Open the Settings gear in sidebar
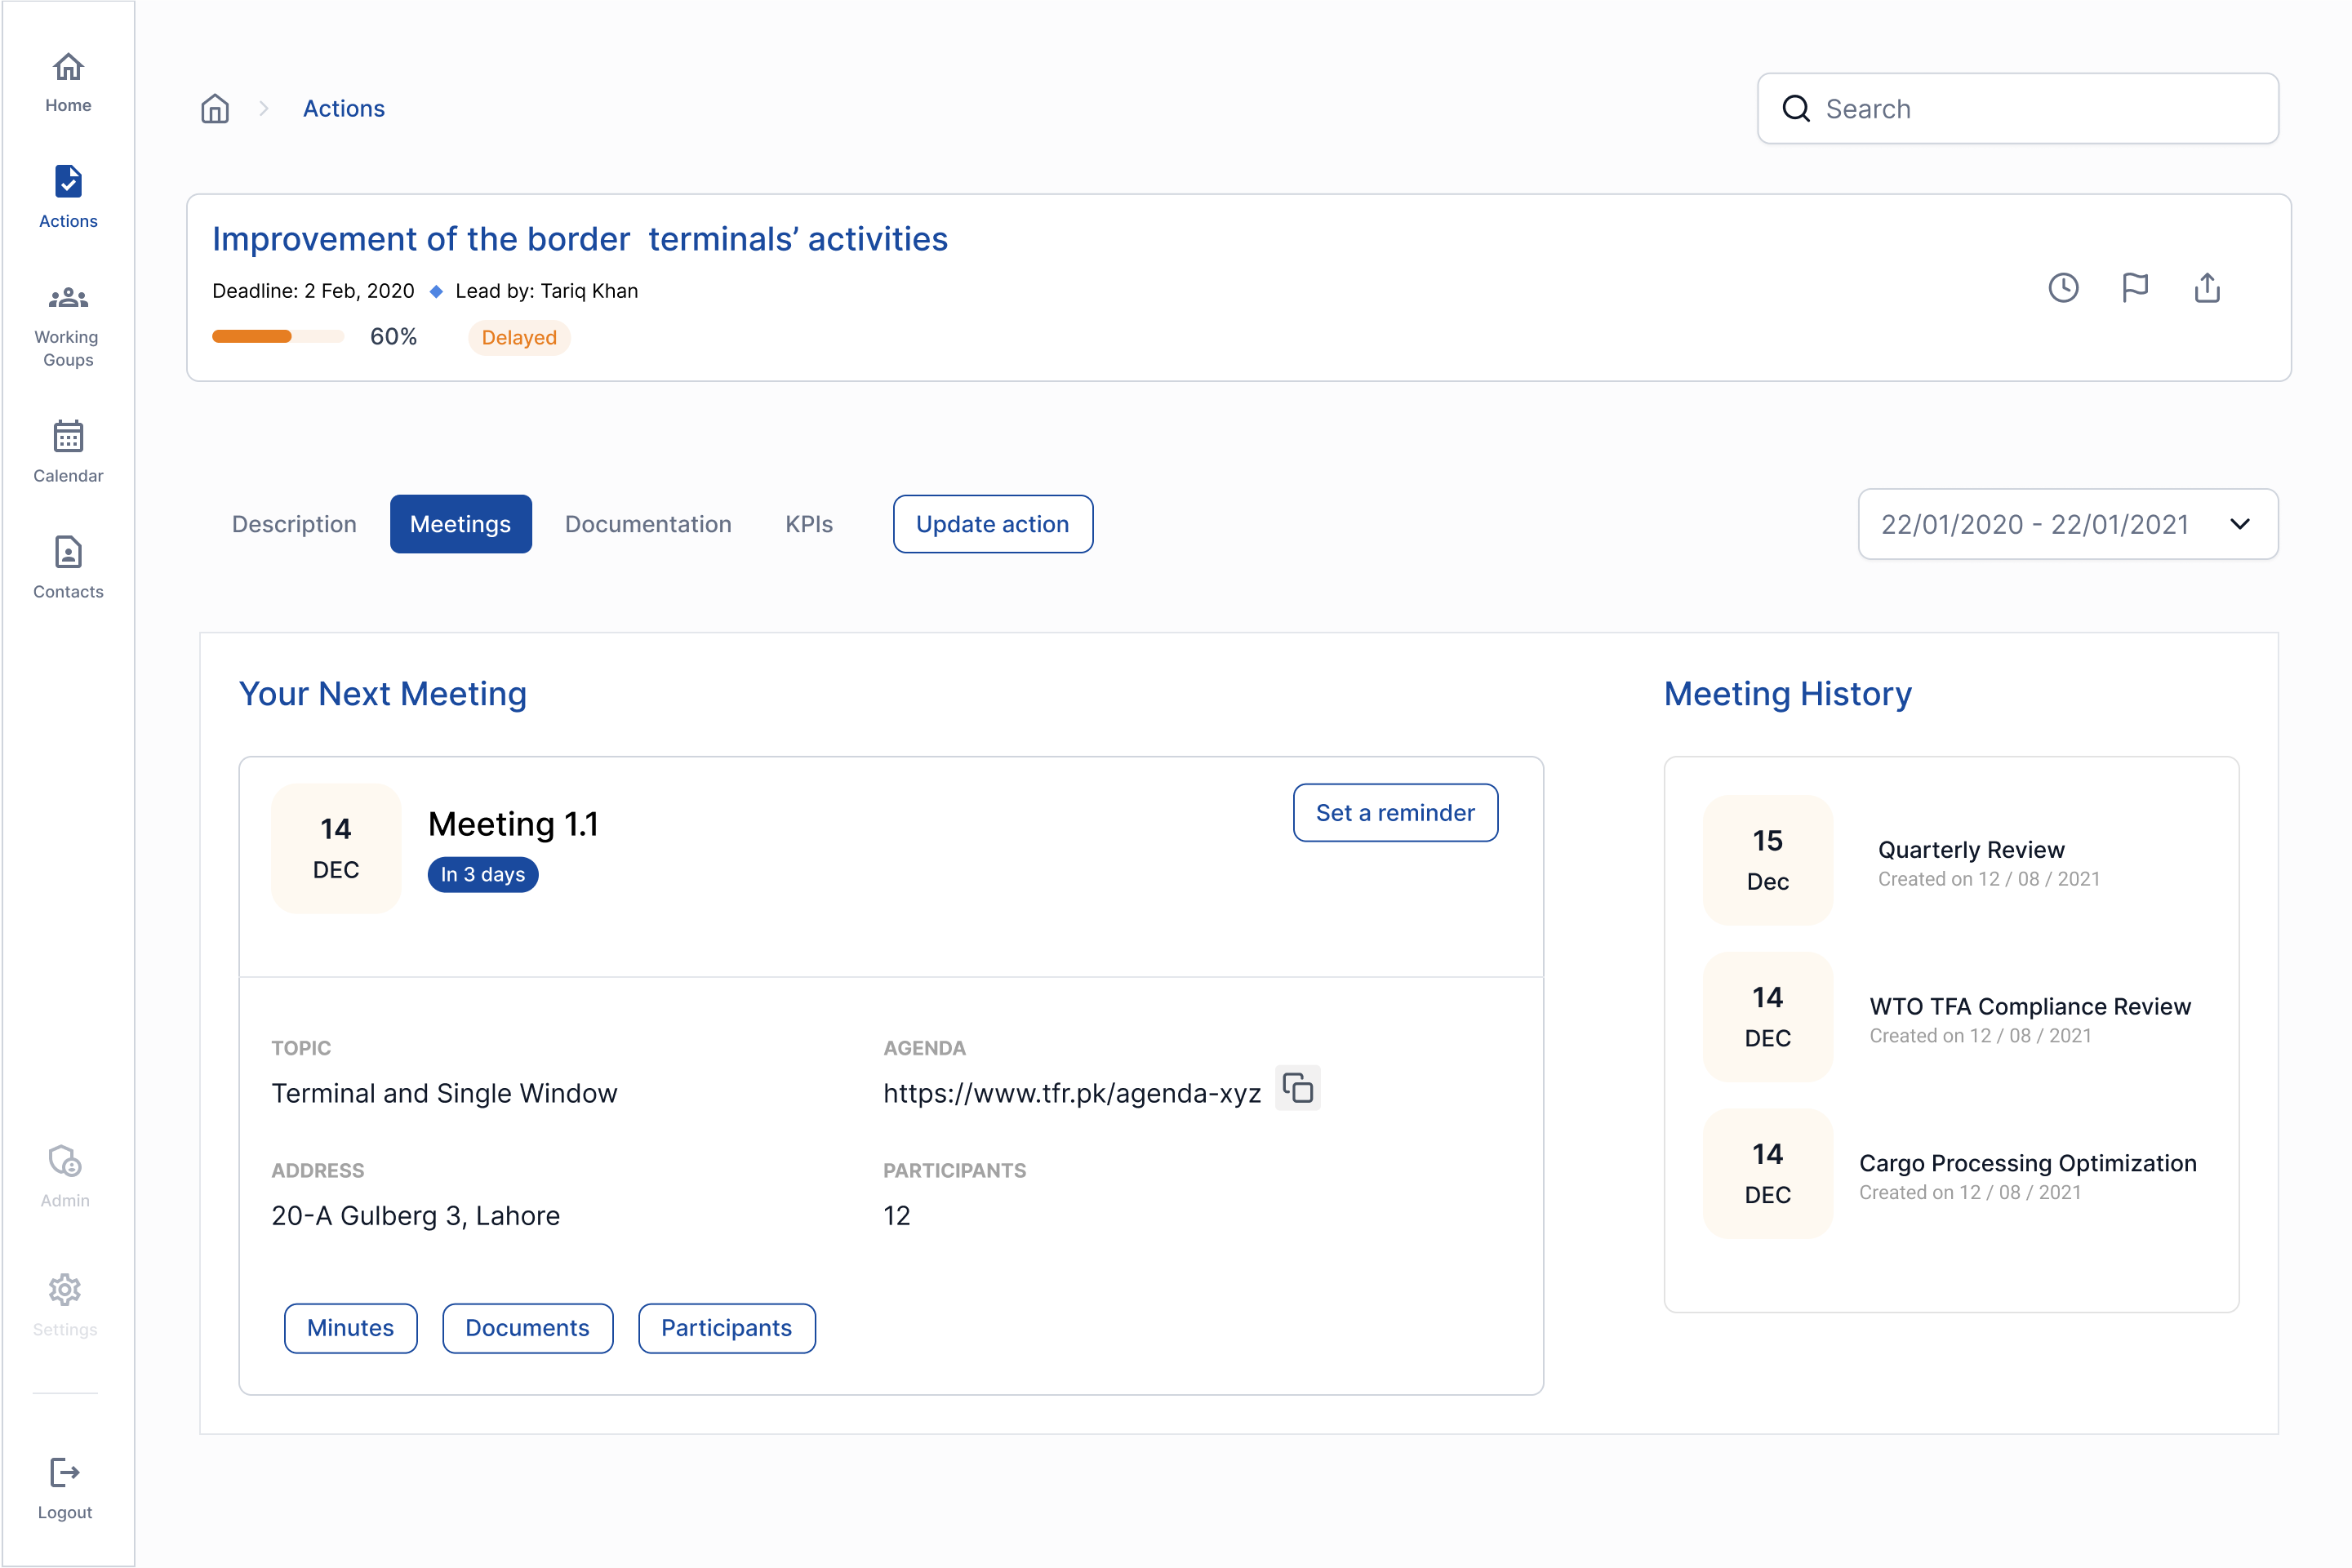Screen dimensions: 2352x1568 coord(65,1290)
